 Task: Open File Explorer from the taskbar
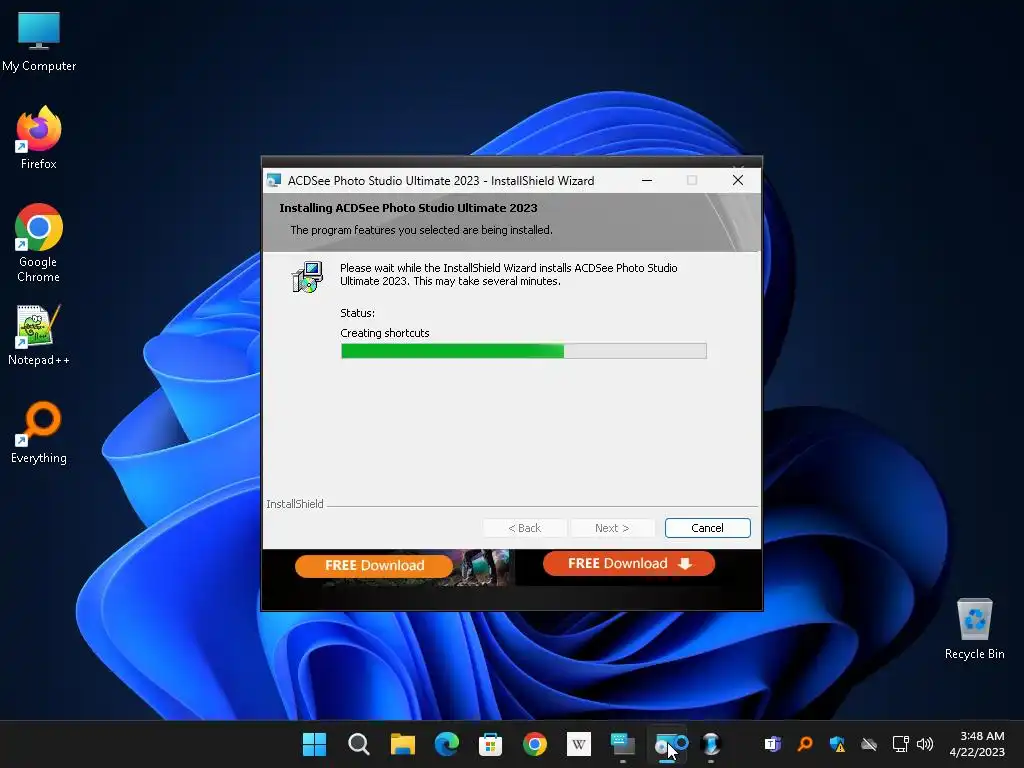click(x=403, y=744)
